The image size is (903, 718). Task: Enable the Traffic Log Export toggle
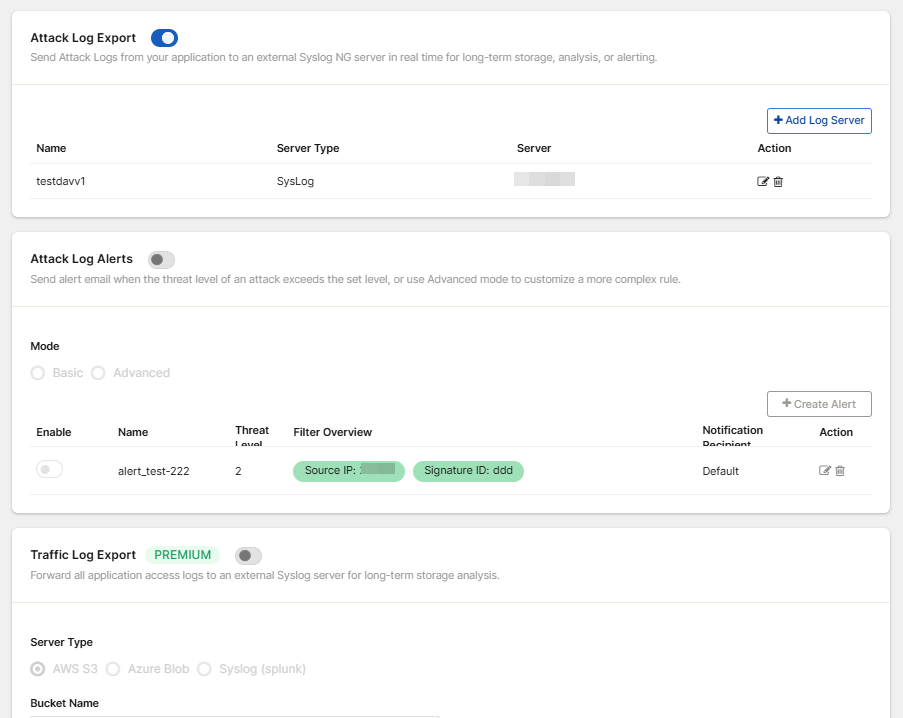(248, 556)
